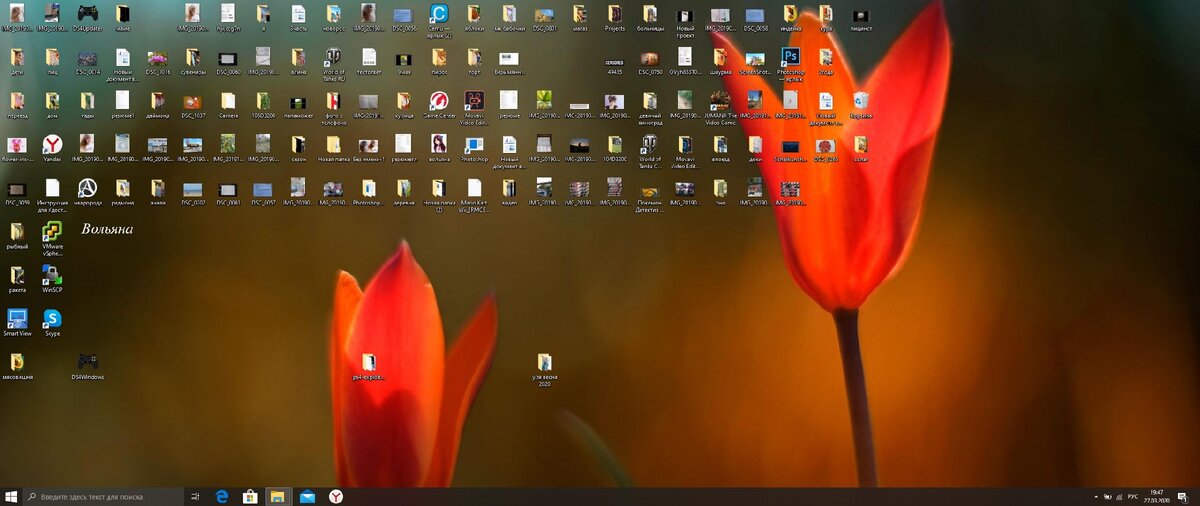Image resolution: width=1200 pixels, height=506 pixels.
Task: Select the Новая папка folder icon
Action: click(333, 147)
